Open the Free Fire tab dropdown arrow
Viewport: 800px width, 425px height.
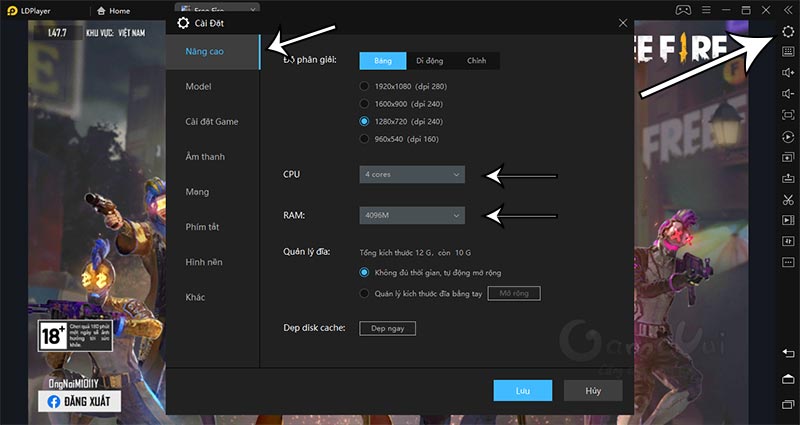253,10
